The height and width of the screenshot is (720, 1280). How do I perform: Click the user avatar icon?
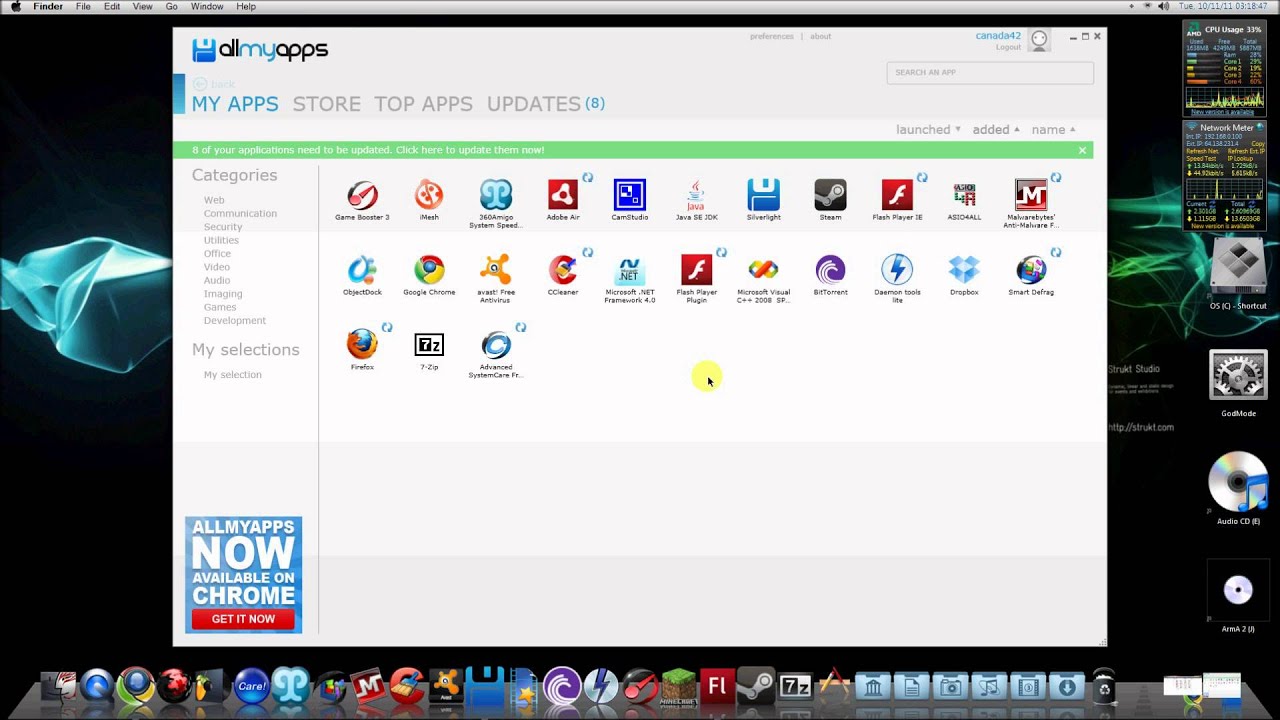1039,40
